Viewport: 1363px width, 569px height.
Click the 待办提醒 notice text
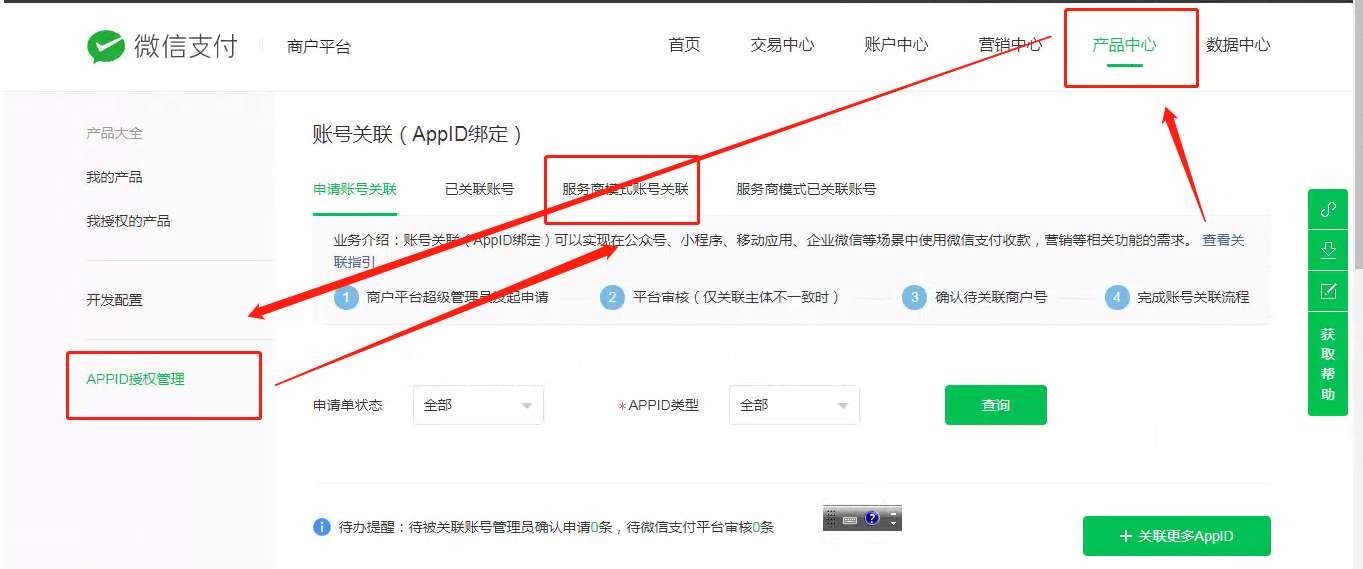point(556,527)
